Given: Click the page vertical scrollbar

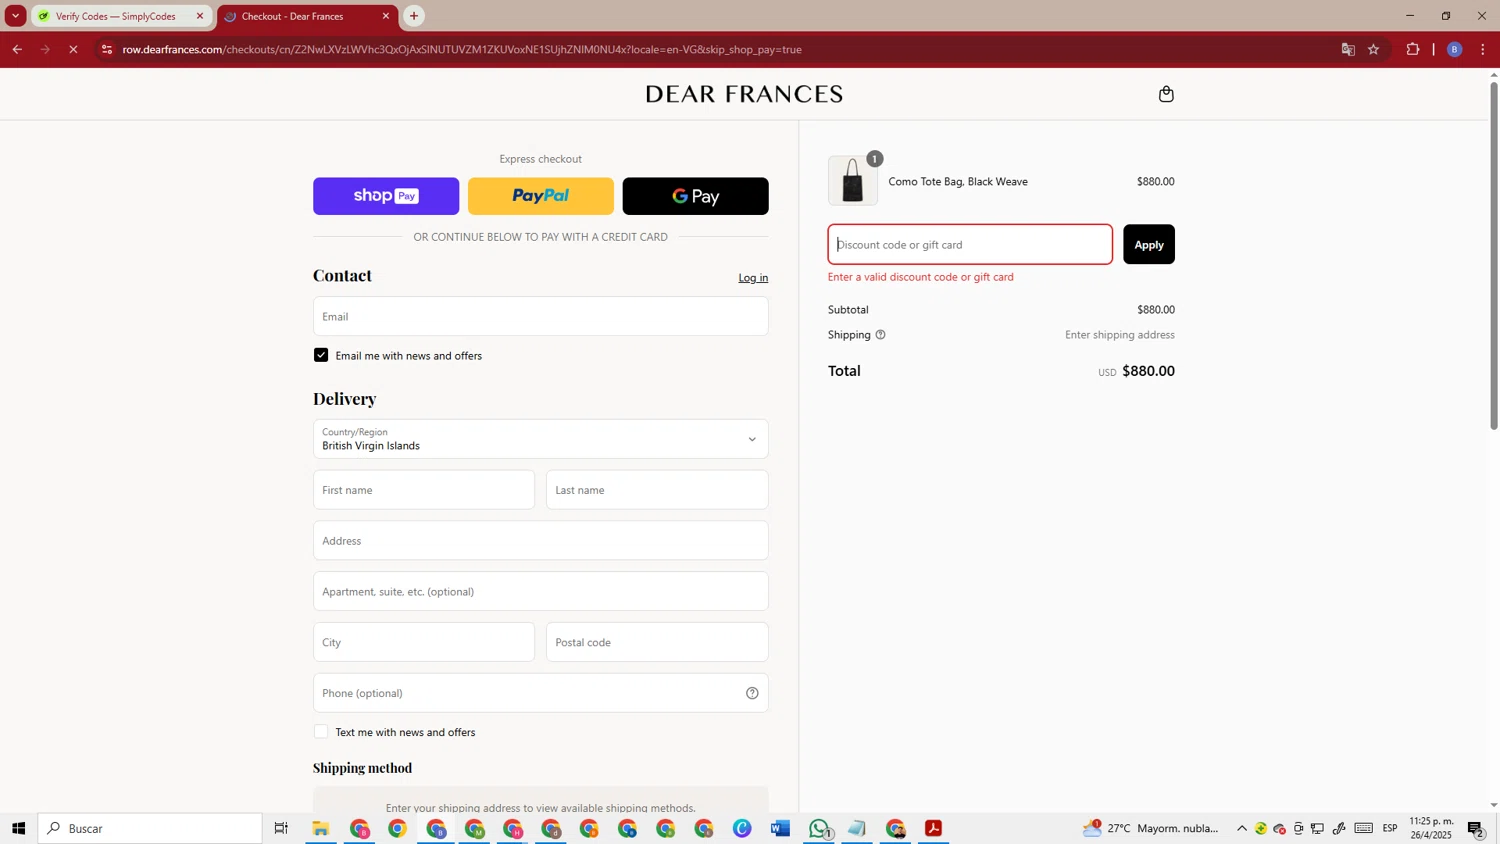Looking at the screenshot, I should point(1494,255).
